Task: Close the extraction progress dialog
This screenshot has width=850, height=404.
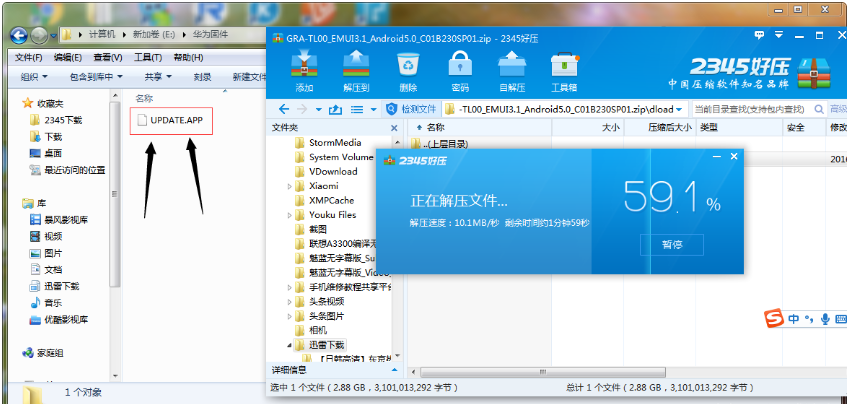Action: click(x=734, y=156)
